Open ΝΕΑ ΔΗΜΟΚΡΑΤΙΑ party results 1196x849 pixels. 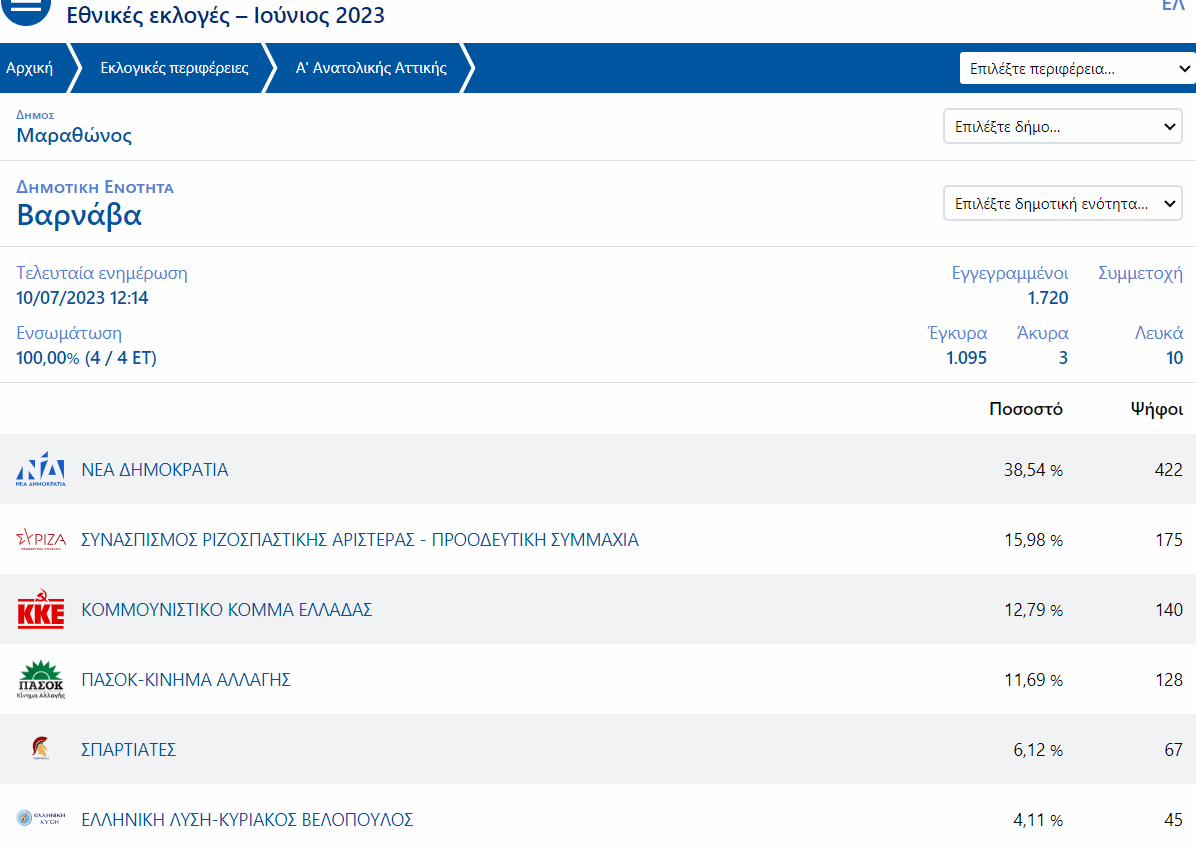[155, 470]
